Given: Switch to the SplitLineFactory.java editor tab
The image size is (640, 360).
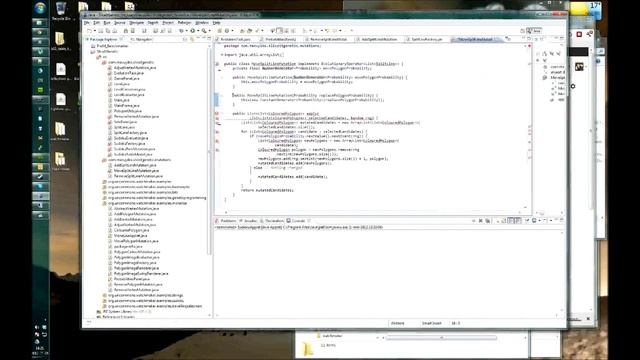Looking at the screenshot, I should click(x=425, y=39).
